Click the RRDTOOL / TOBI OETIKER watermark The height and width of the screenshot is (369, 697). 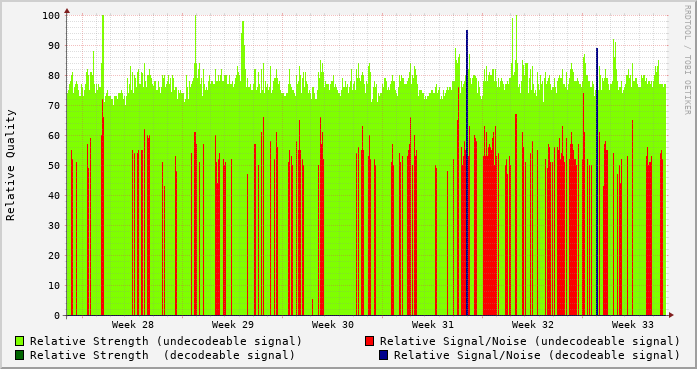(x=687, y=60)
